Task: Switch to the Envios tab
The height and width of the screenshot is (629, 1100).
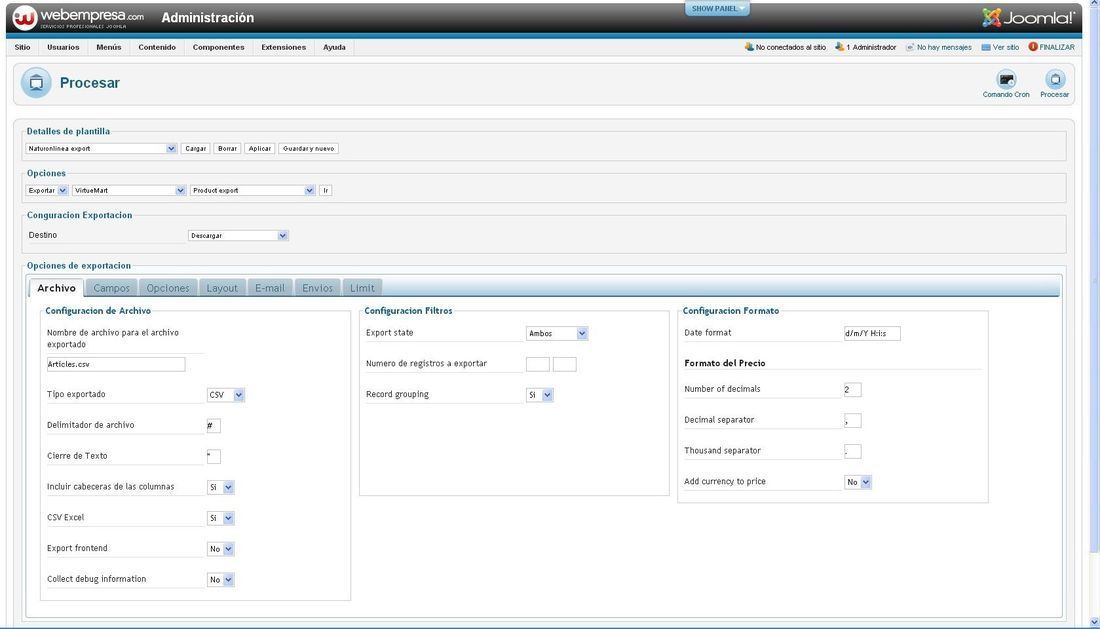Action: click(x=317, y=288)
